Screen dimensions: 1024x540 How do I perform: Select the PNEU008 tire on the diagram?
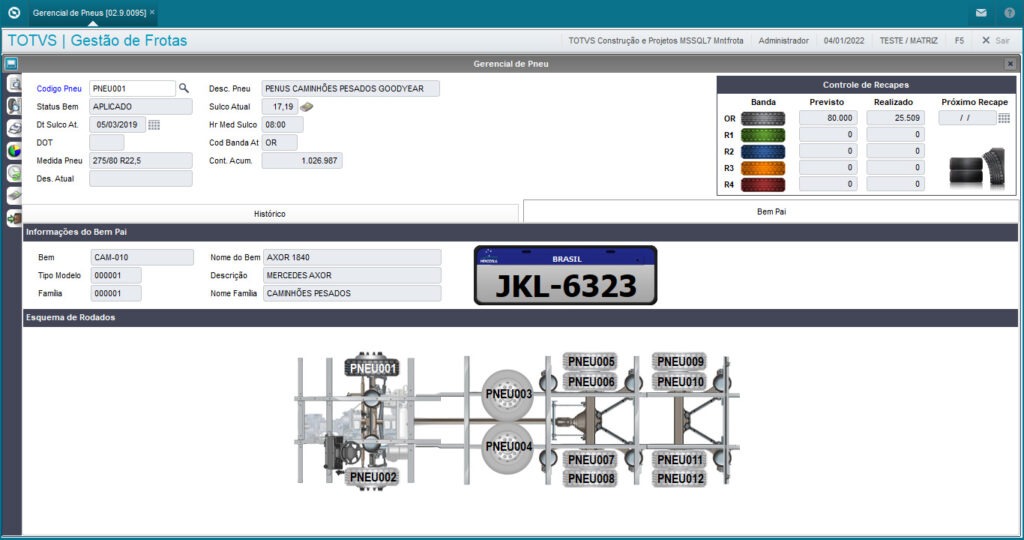591,479
